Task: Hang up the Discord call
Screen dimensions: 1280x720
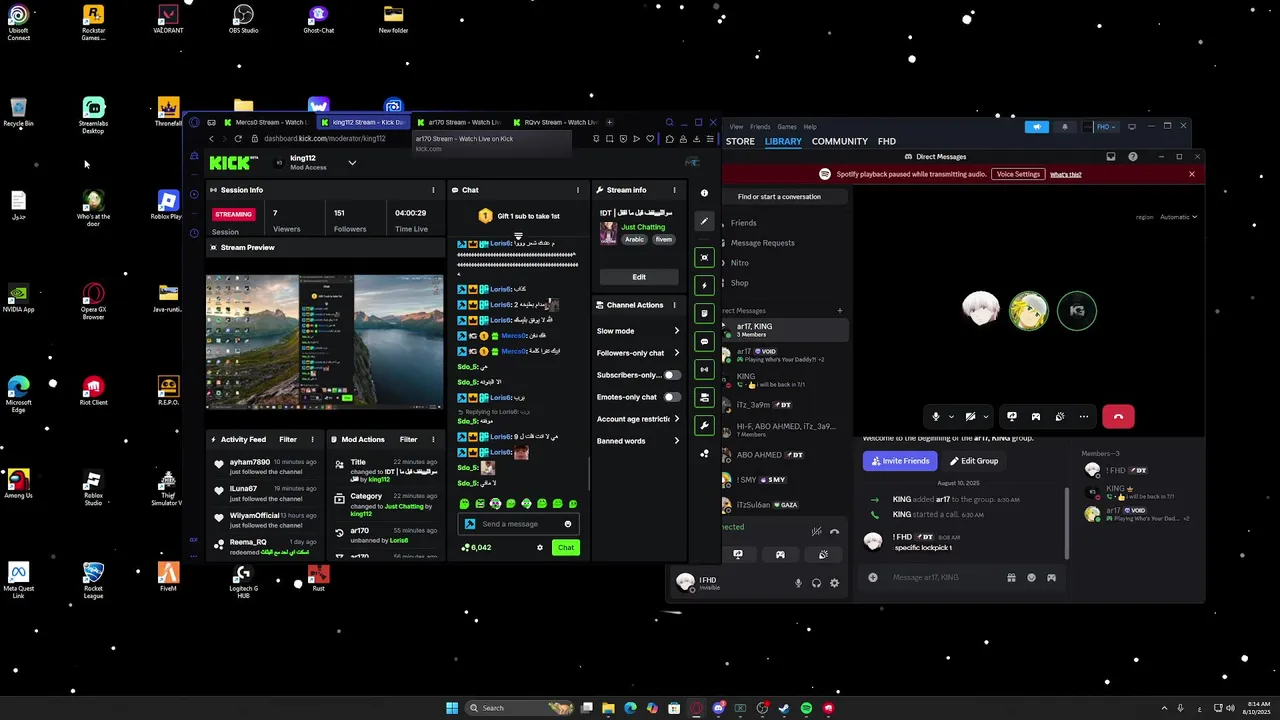Action: (1118, 416)
